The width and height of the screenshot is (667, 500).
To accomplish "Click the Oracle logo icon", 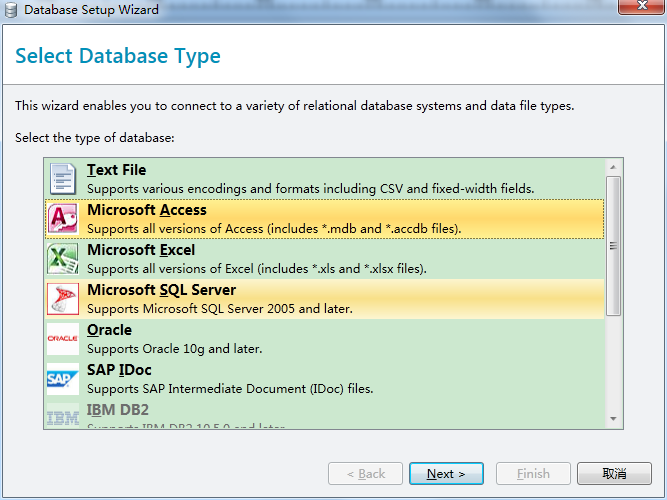I will click(x=63, y=339).
